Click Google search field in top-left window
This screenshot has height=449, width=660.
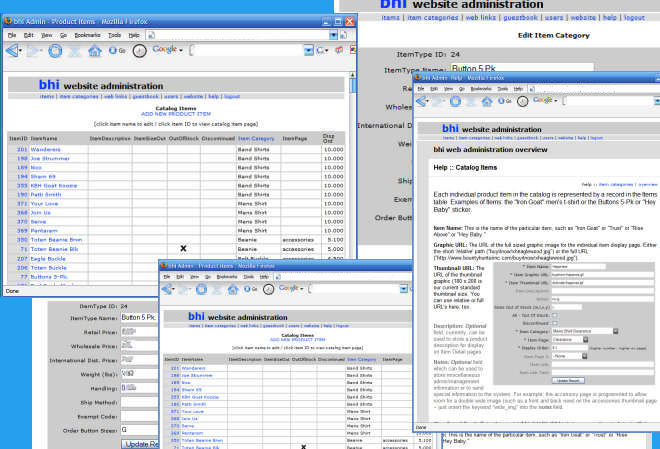click(x=247, y=50)
